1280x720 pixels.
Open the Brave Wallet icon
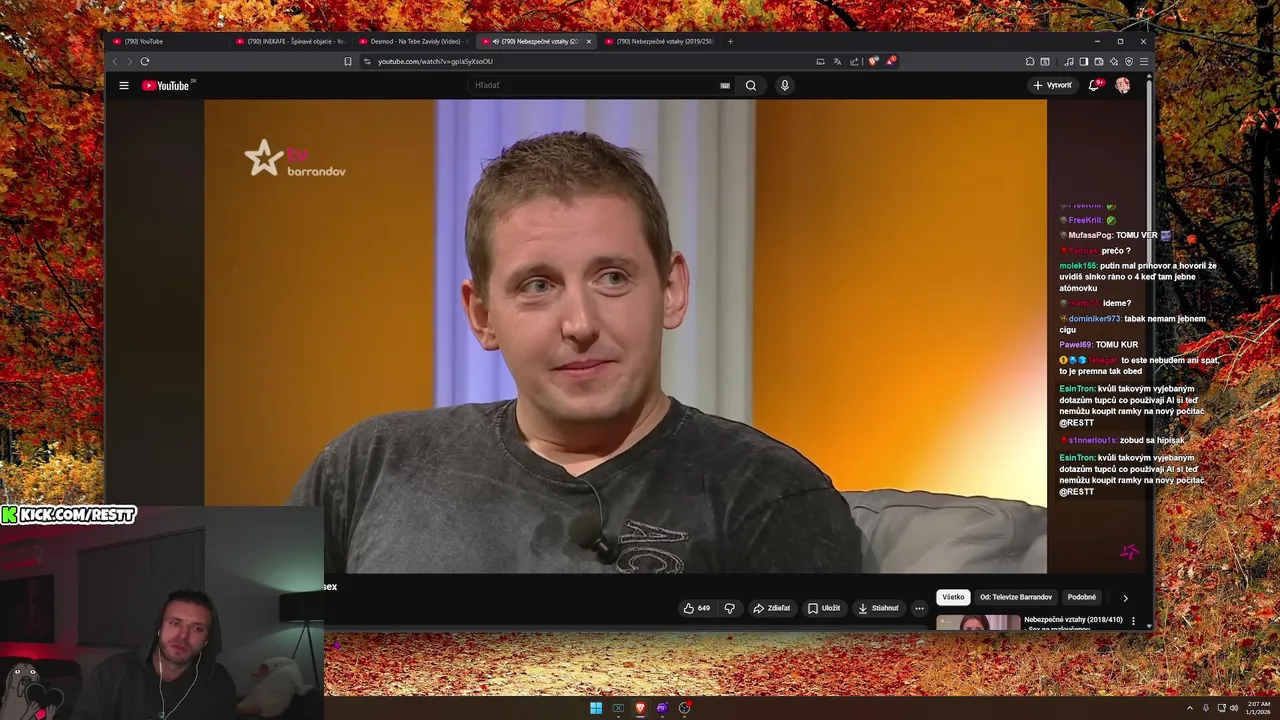(x=1099, y=61)
